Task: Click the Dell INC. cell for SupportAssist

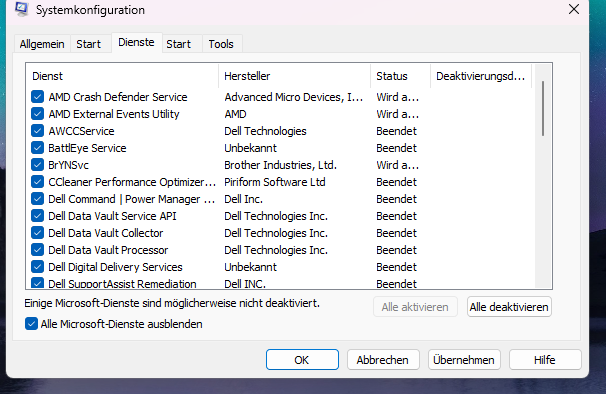Action: [245, 284]
